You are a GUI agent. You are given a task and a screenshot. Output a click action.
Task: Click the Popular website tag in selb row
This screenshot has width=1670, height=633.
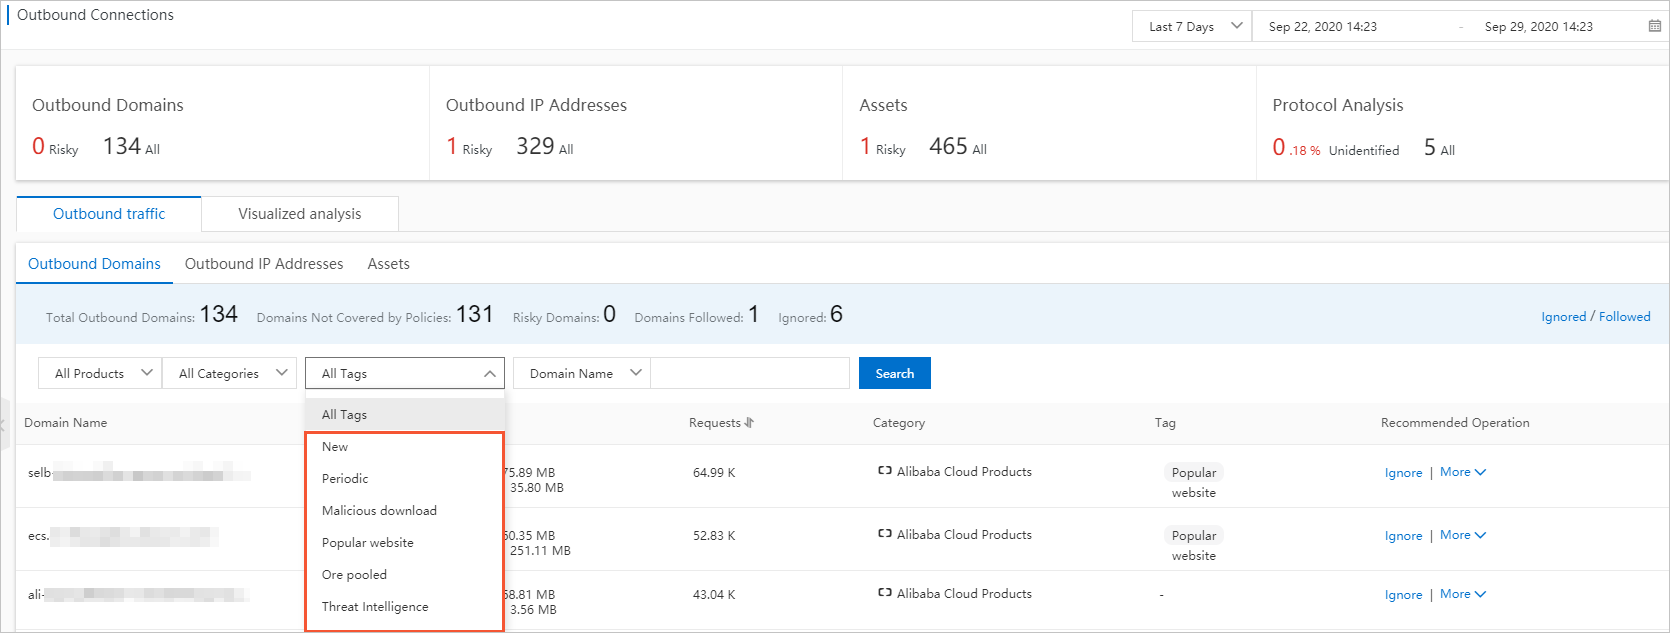pos(1194,482)
